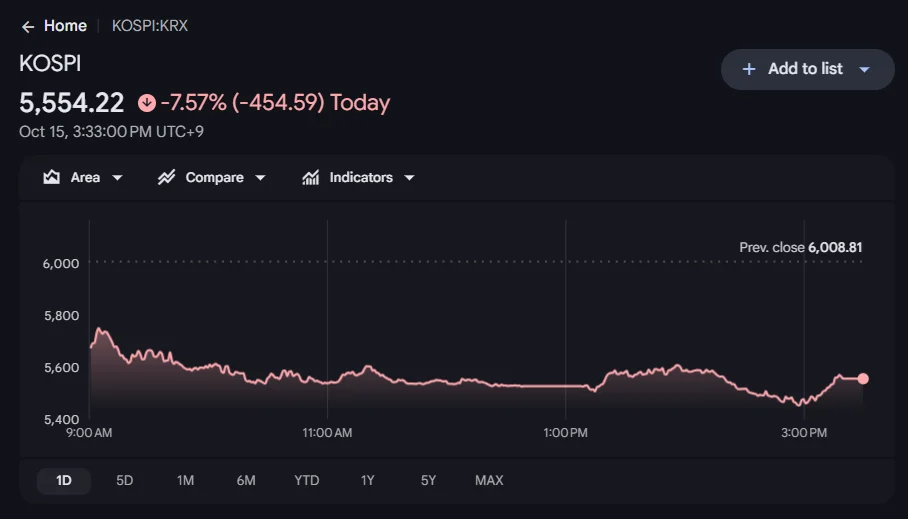Click the red down-arrow change icon

coord(147,103)
